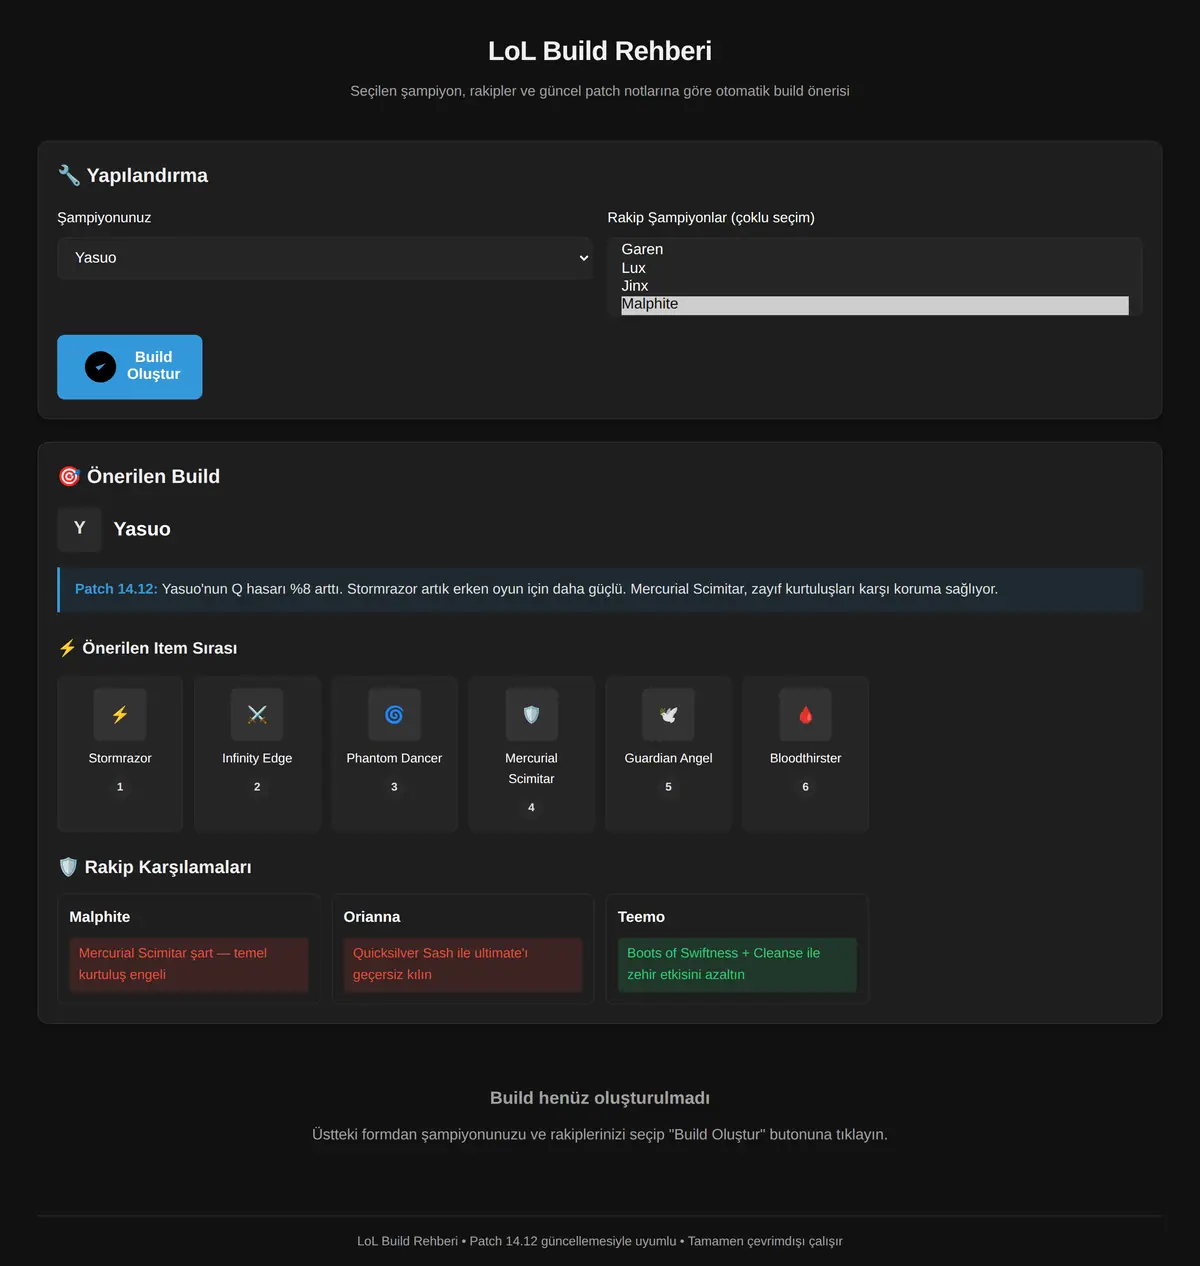Click the Yasuo champion name heading
Screen dimensions: 1200x1266
tap(142, 529)
